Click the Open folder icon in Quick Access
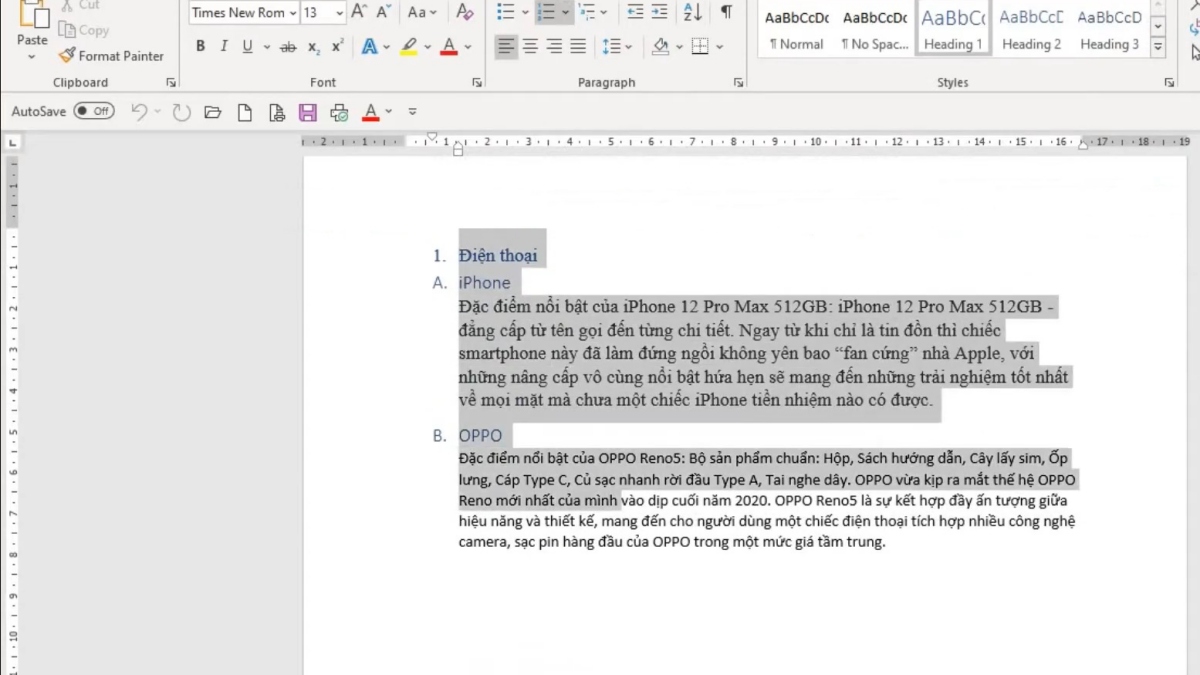The image size is (1200, 675). (212, 111)
